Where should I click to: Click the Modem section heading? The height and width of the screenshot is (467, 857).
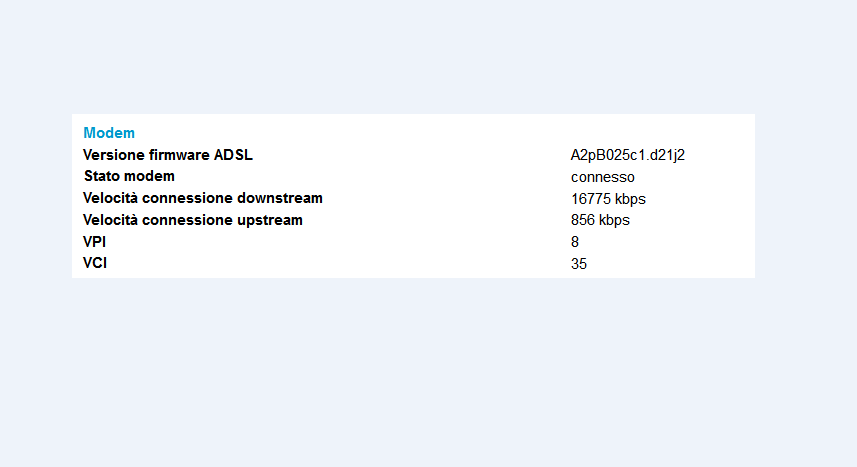click(x=109, y=133)
